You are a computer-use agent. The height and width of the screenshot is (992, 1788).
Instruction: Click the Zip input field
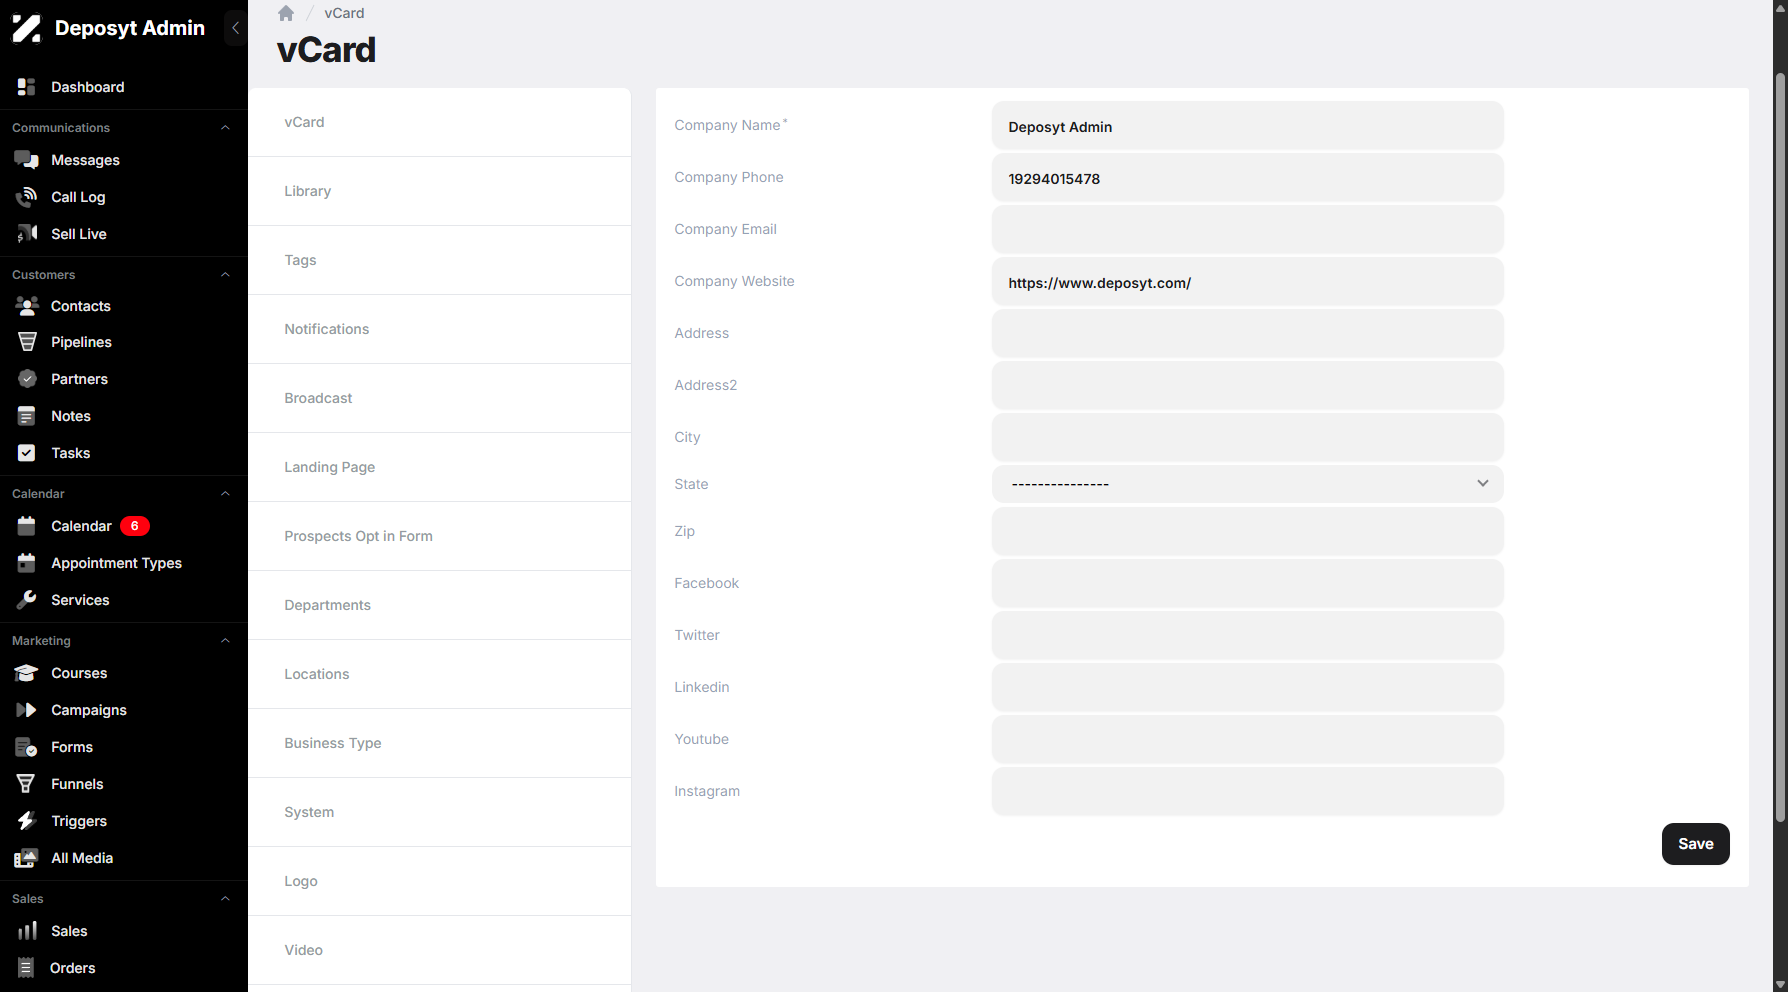point(1247,532)
